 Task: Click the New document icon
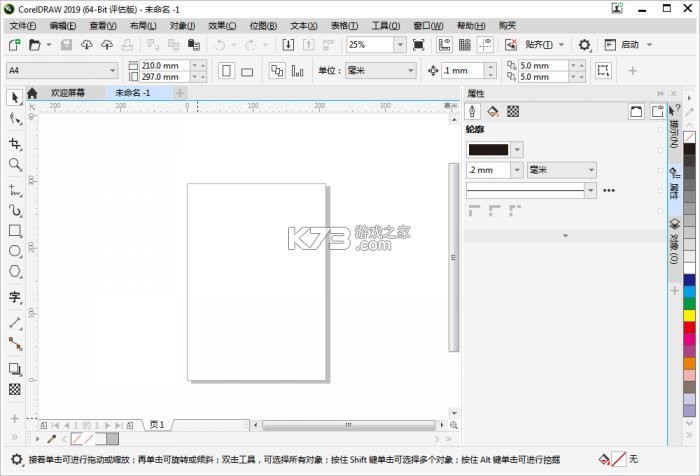point(14,45)
